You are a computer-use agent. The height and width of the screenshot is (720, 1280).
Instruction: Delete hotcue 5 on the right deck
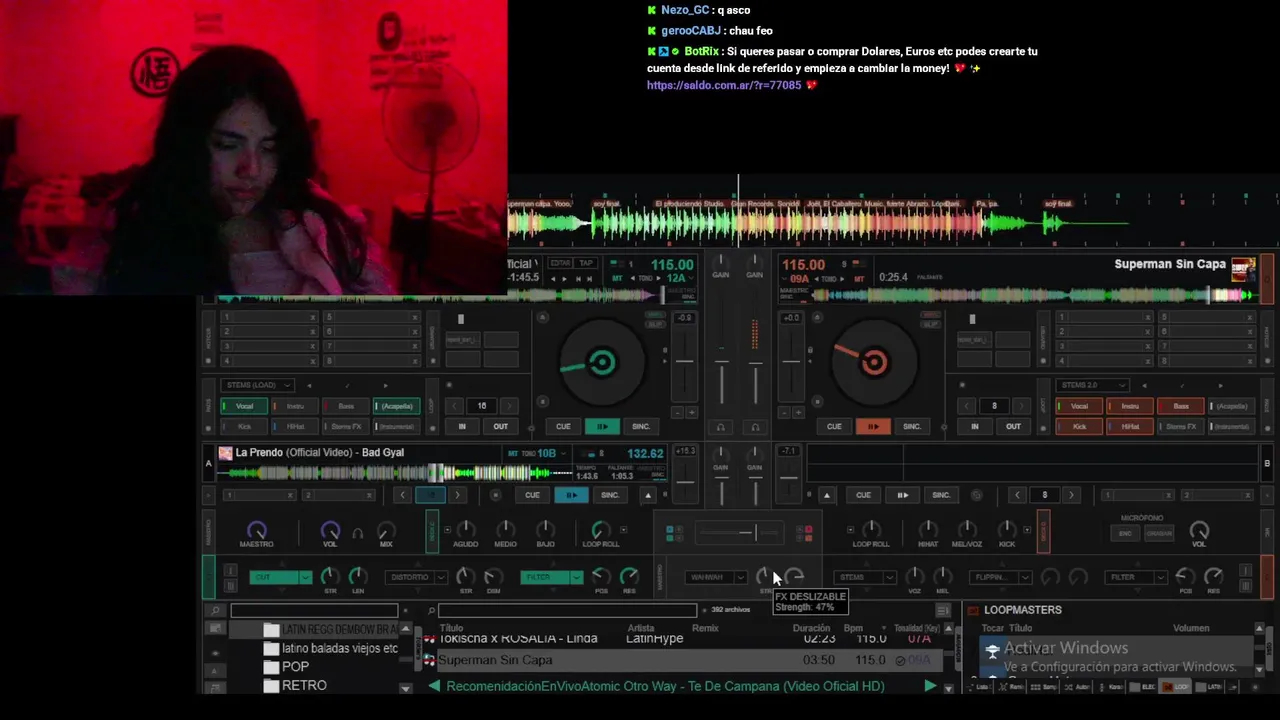pyautogui.click(x=1249, y=318)
